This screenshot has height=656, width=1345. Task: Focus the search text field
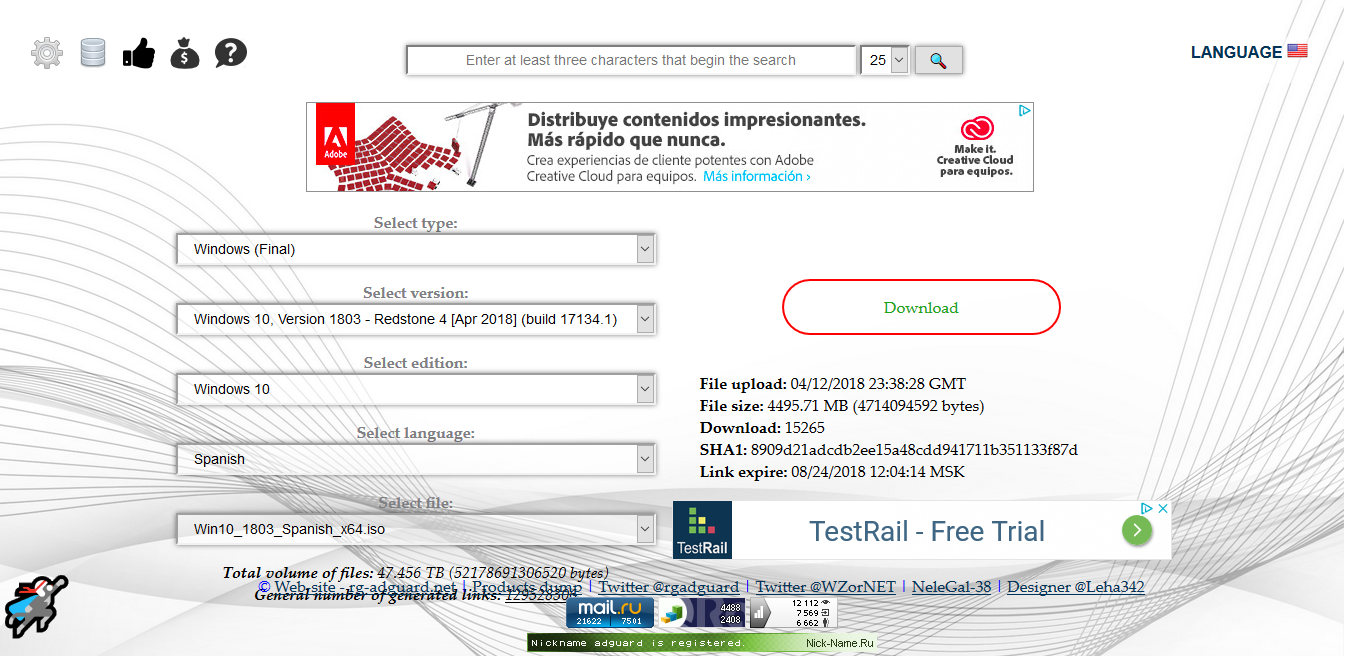point(631,60)
